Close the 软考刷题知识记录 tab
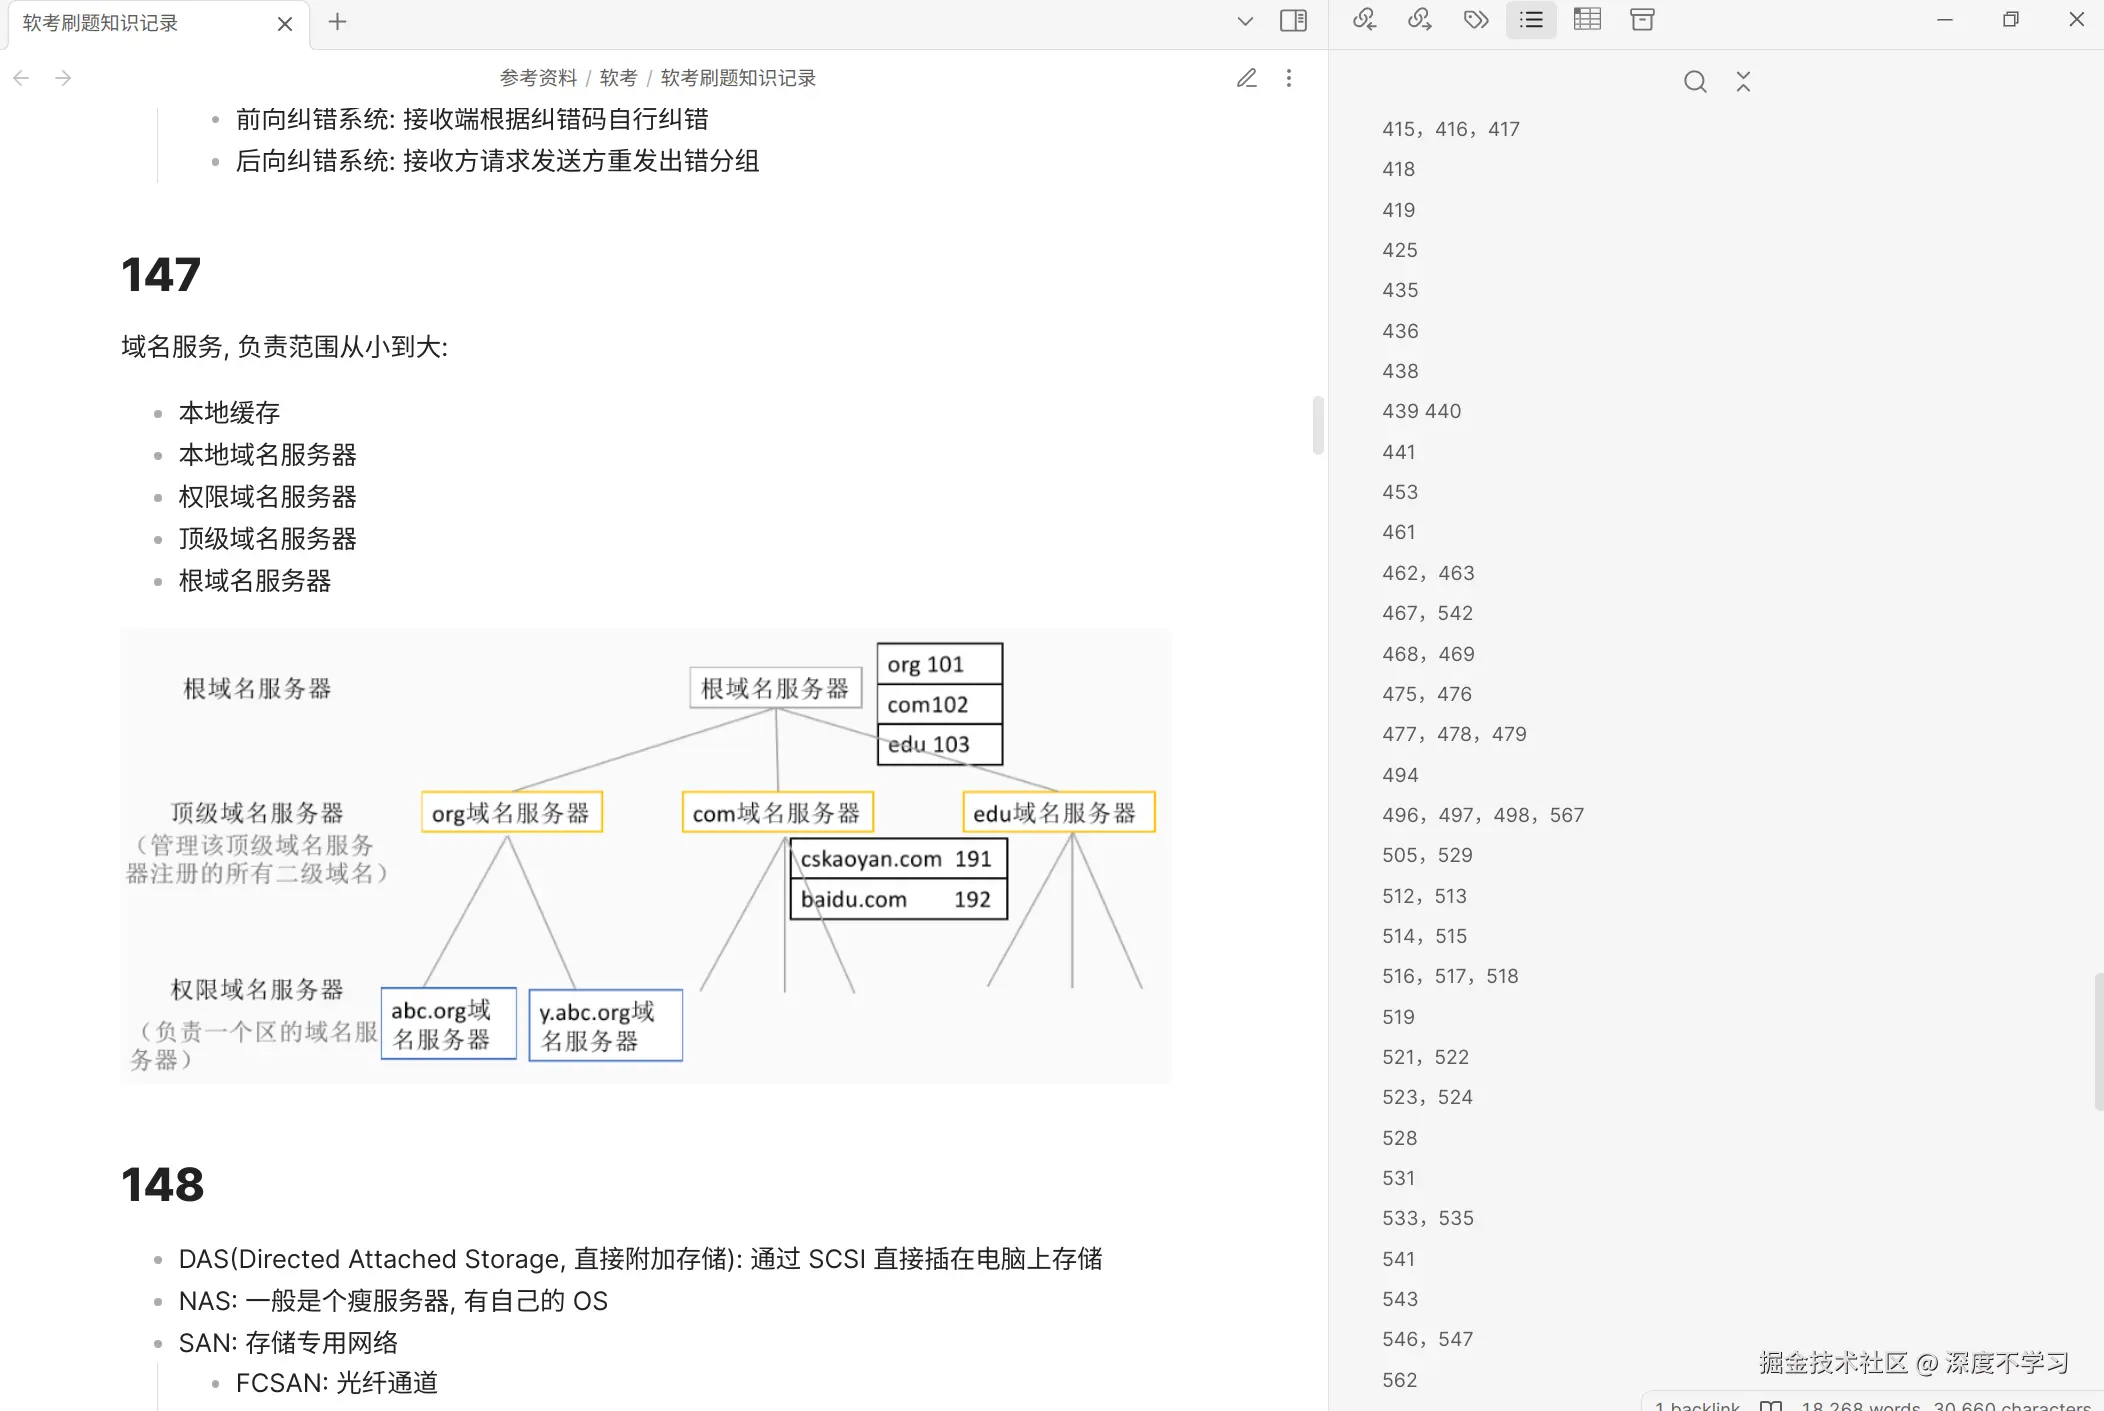The height and width of the screenshot is (1411, 2104). tap(285, 24)
